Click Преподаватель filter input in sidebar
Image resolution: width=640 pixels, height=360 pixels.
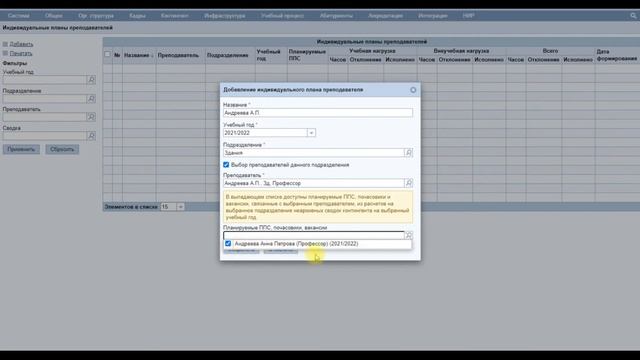point(45,117)
